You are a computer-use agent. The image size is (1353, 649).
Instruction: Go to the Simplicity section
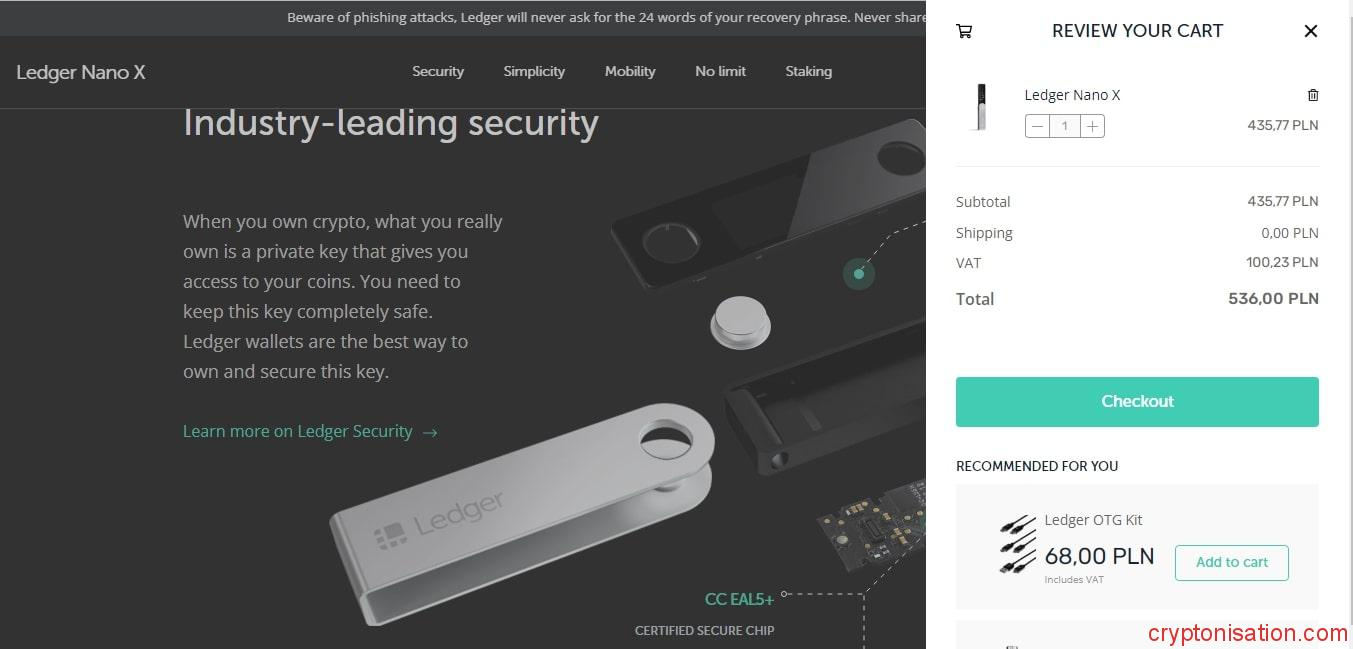pyautogui.click(x=534, y=71)
